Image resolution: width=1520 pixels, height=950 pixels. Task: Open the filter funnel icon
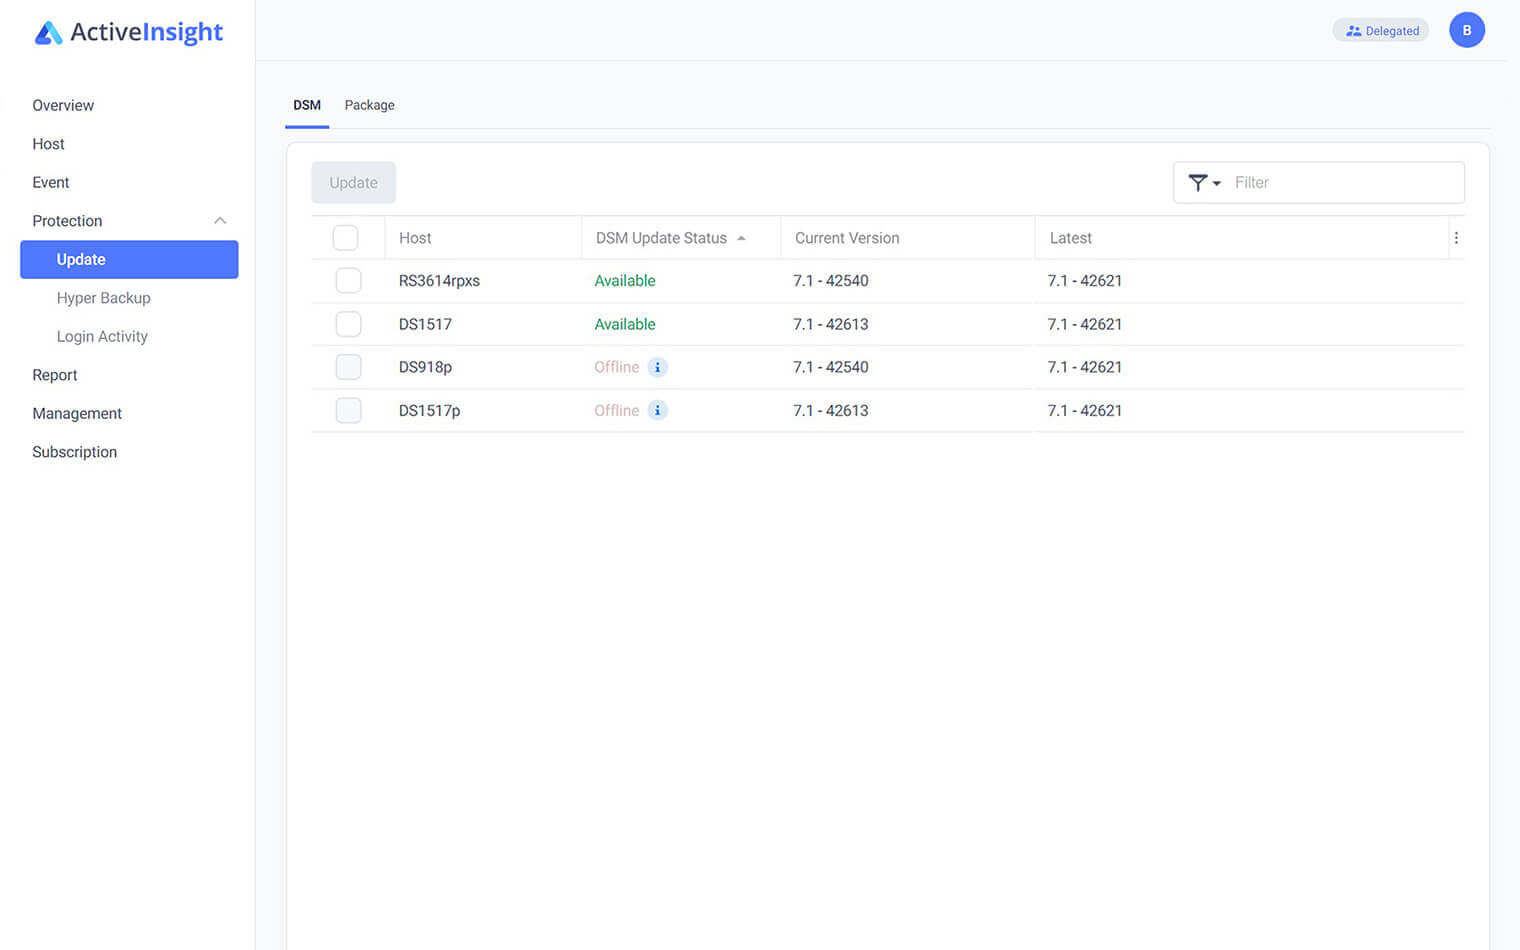(1197, 182)
